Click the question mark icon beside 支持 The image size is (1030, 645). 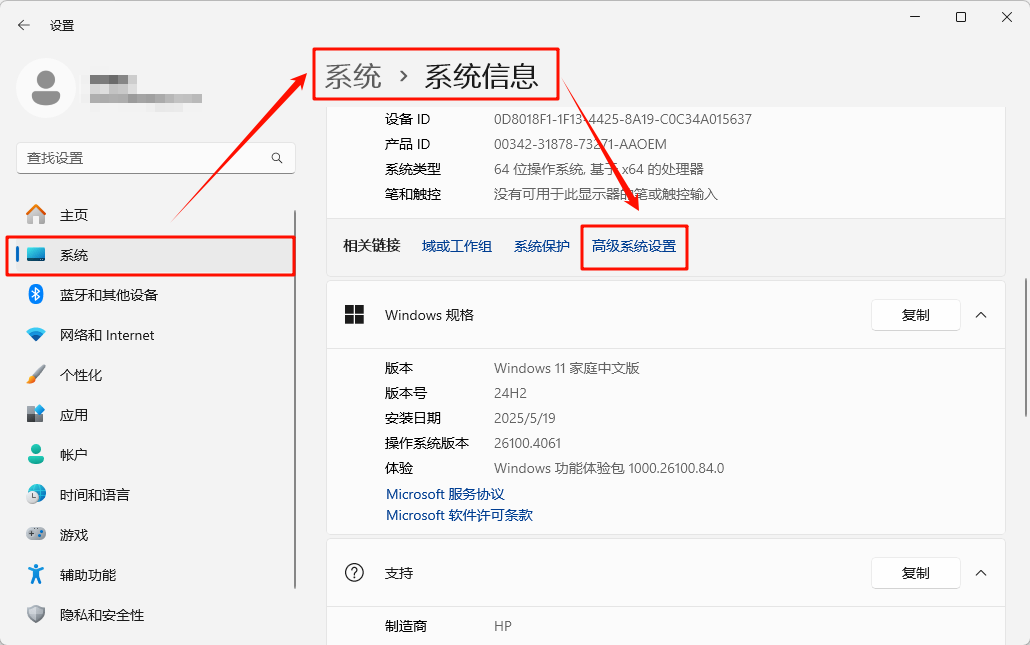pyautogui.click(x=354, y=573)
